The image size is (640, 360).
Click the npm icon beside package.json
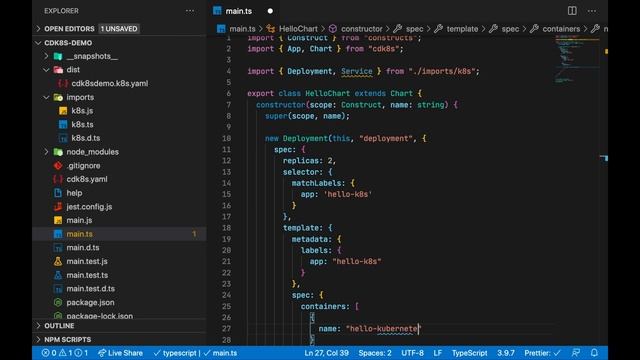pos(58,302)
